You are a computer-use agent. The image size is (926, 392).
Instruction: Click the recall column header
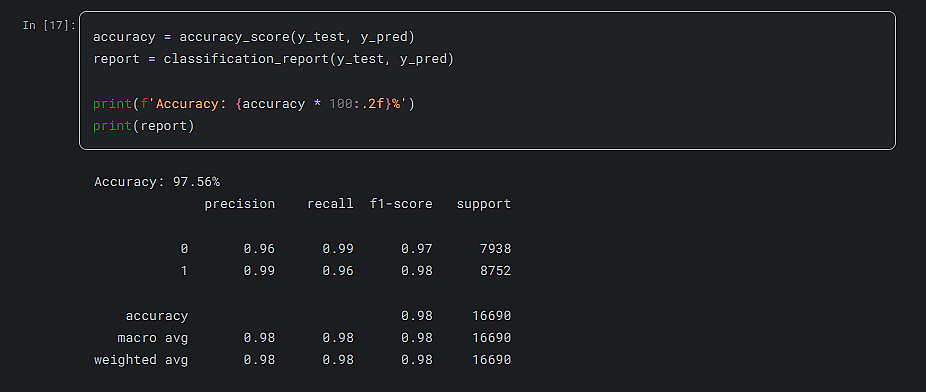tap(330, 204)
